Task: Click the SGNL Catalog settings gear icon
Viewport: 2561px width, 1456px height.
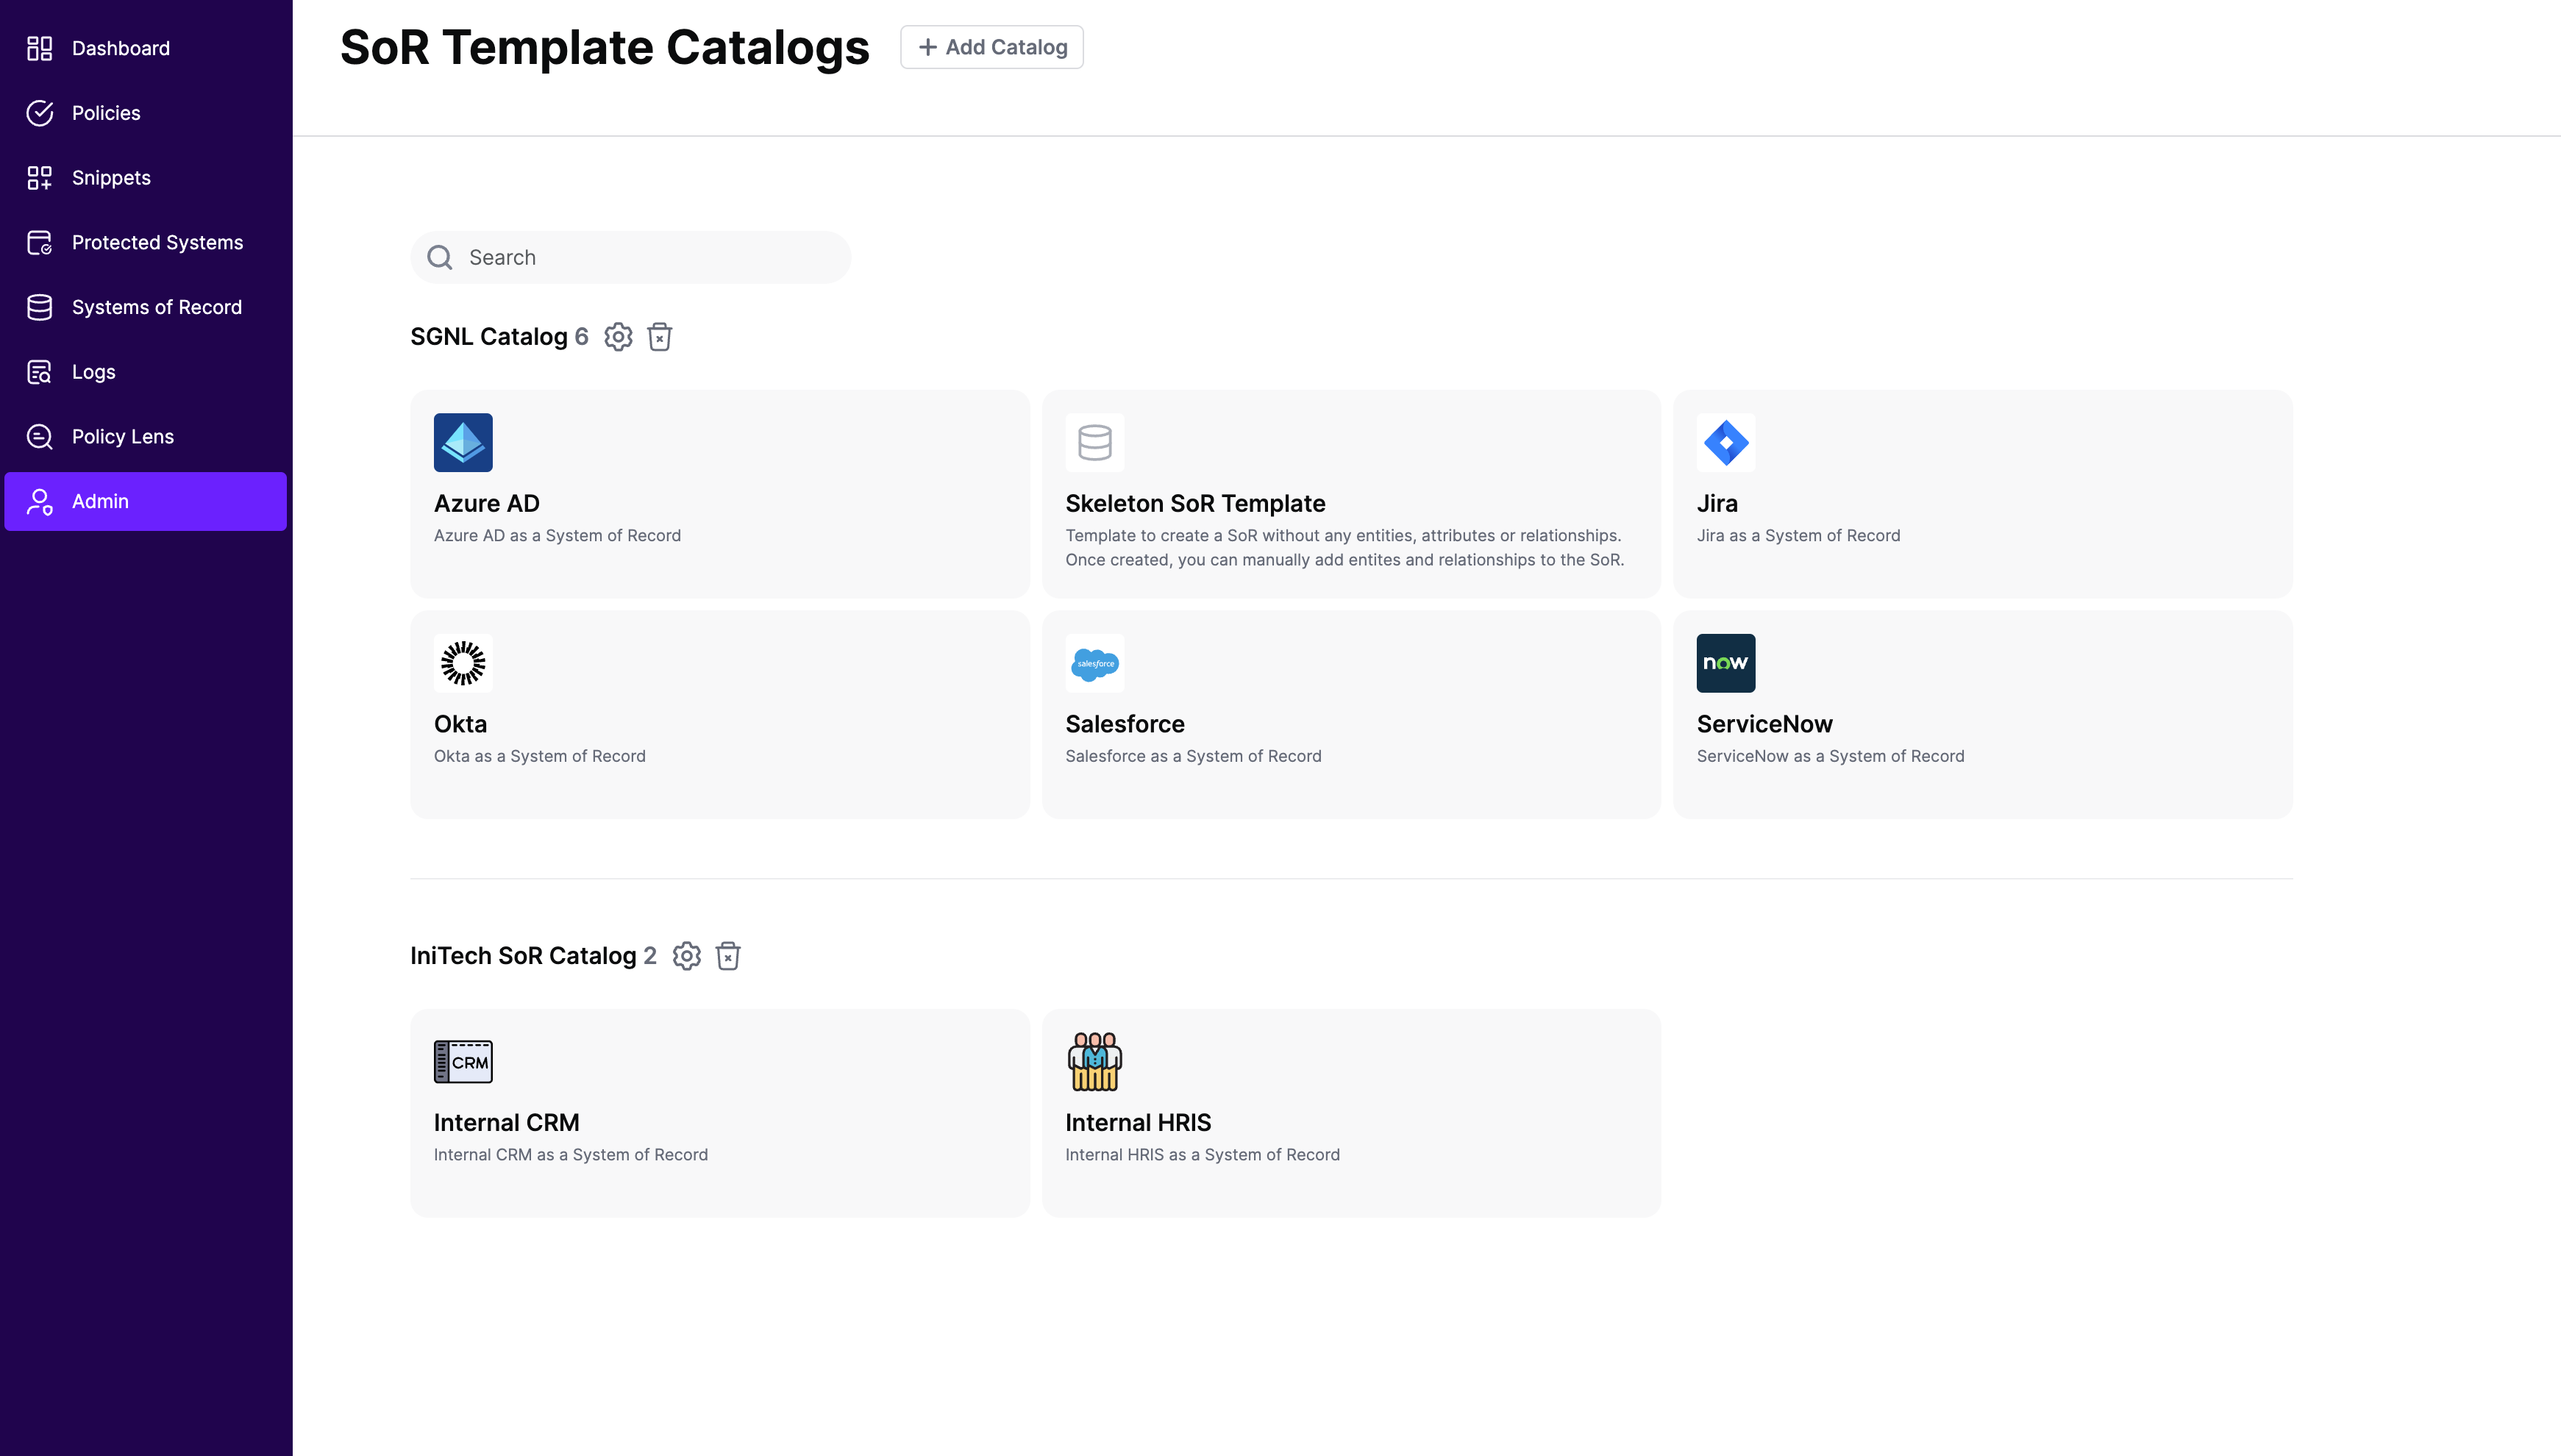Action: (x=617, y=336)
